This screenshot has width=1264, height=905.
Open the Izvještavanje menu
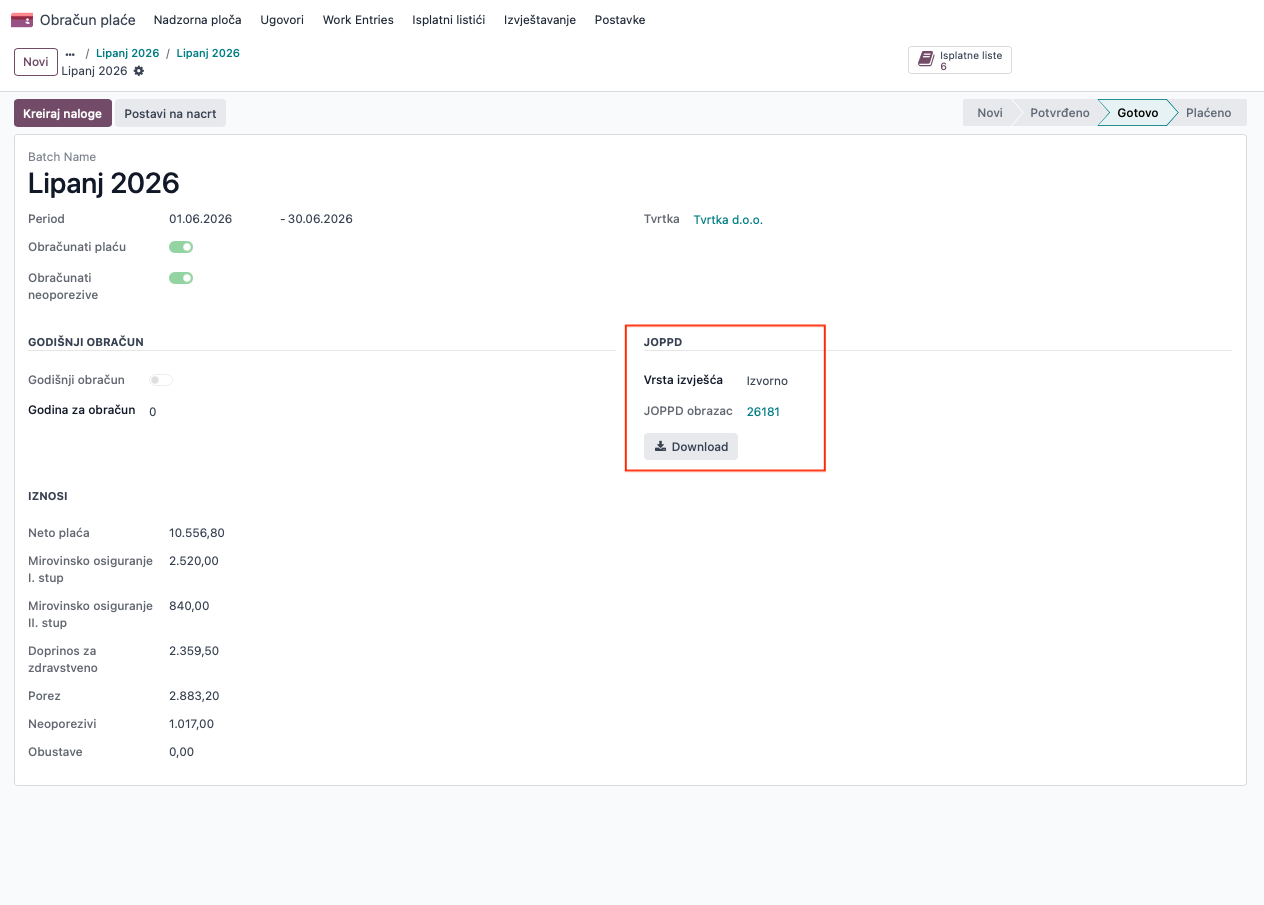pos(540,20)
